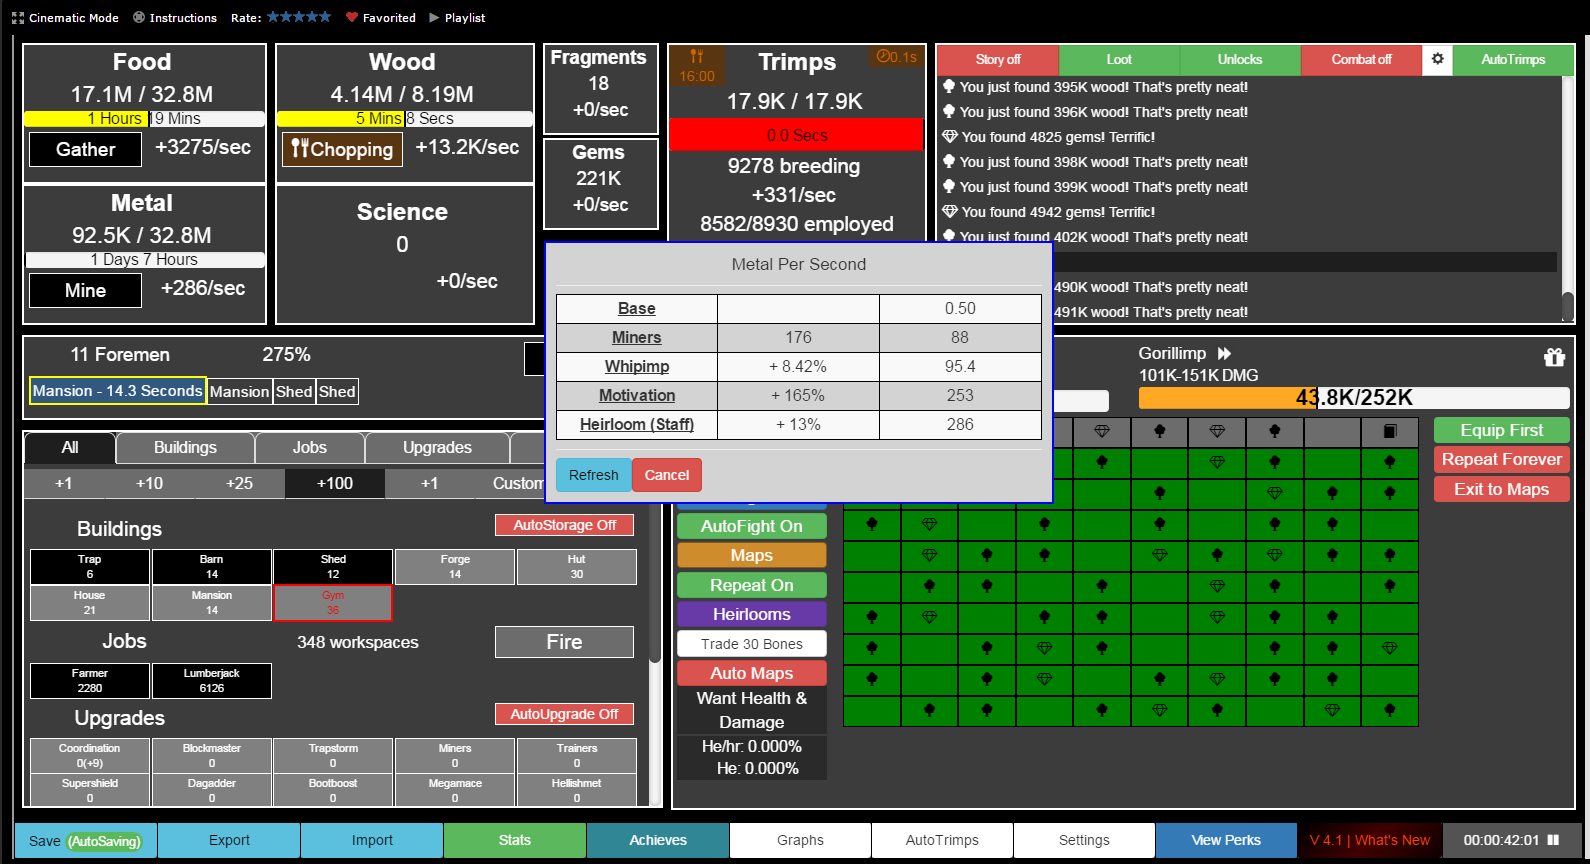This screenshot has width=1590, height=864.
Task: Click the Save (AutoSaving) button
Action: [x=86, y=841]
